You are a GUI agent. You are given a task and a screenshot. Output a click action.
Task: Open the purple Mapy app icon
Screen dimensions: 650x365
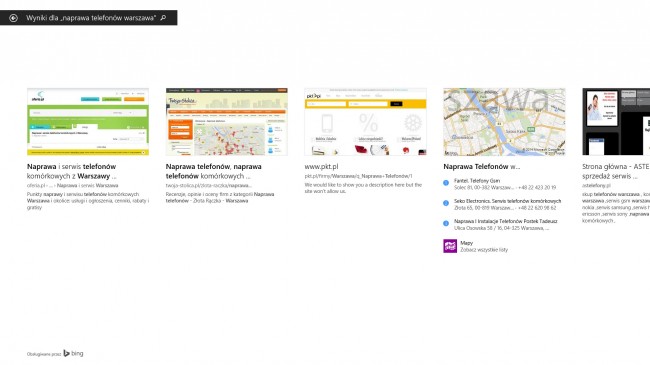(x=450, y=246)
